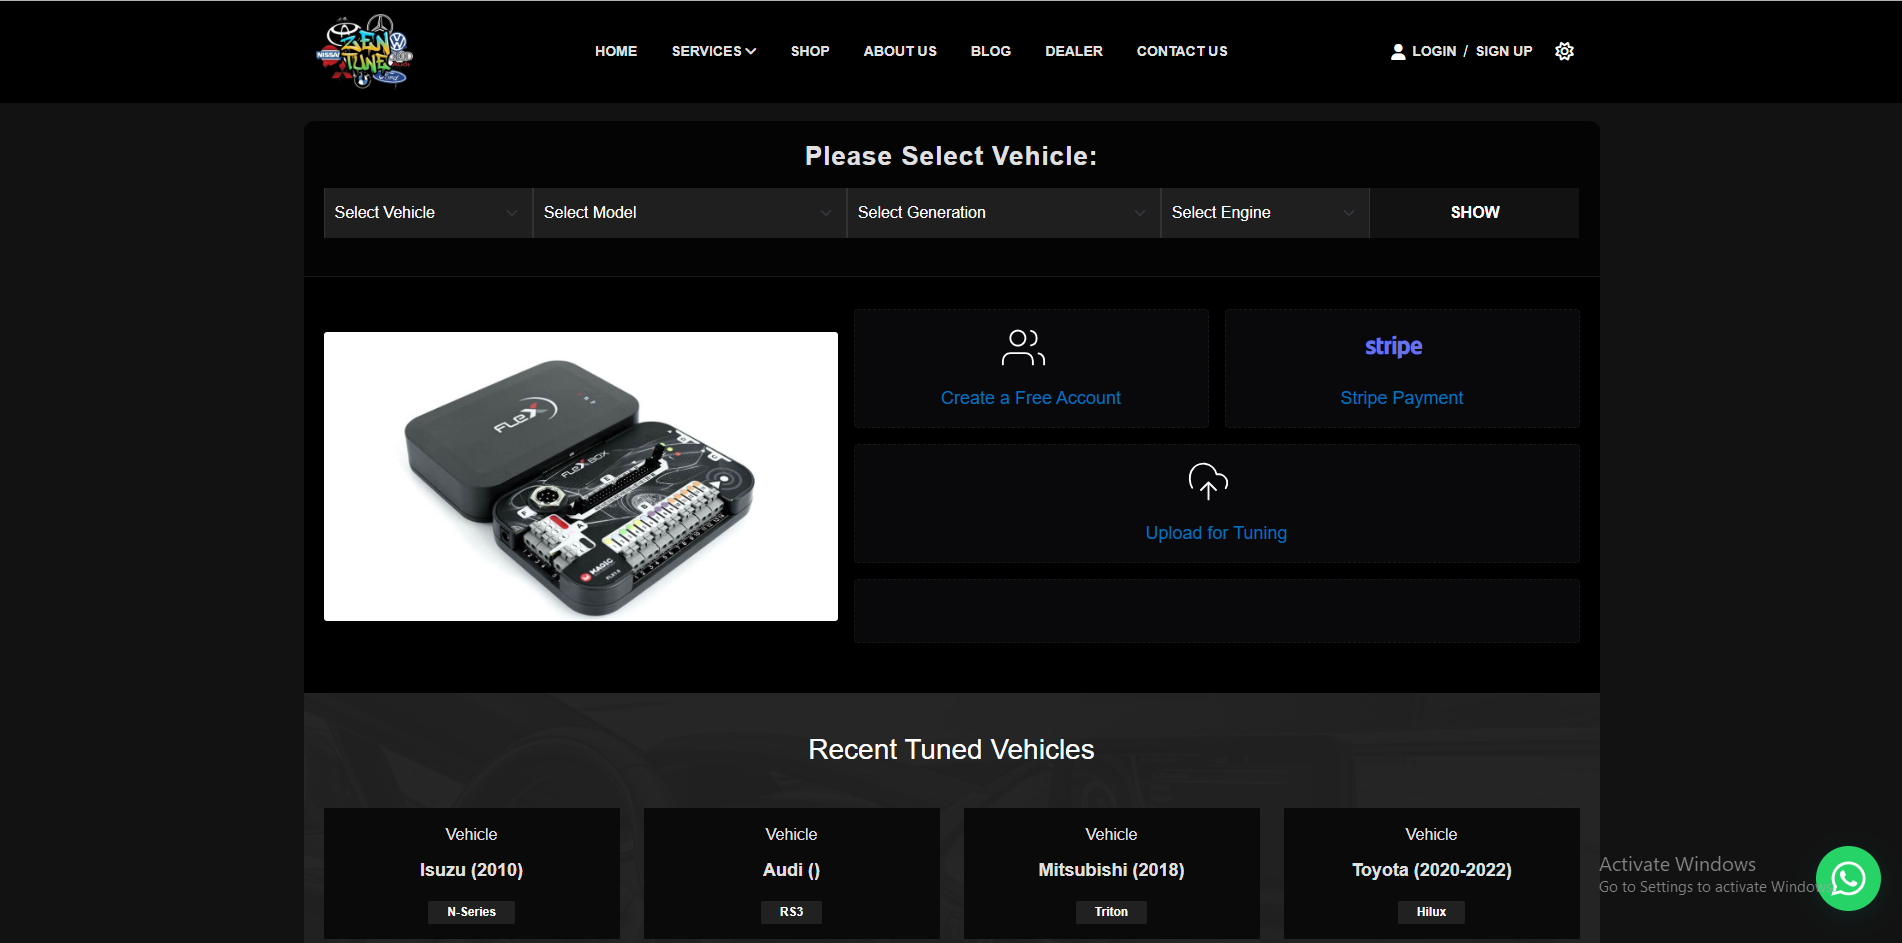Click the cloud upload icon
The image size is (1902, 943).
coord(1207,481)
